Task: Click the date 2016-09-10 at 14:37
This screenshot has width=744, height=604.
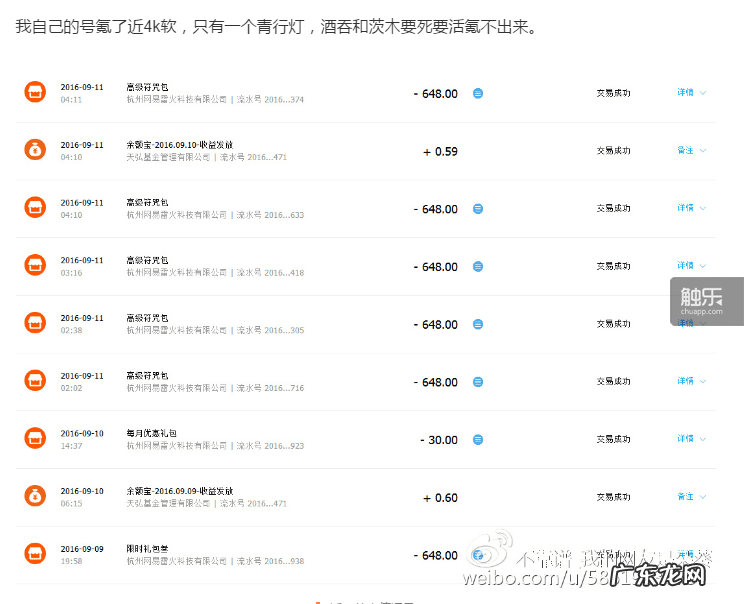Action: coord(82,434)
